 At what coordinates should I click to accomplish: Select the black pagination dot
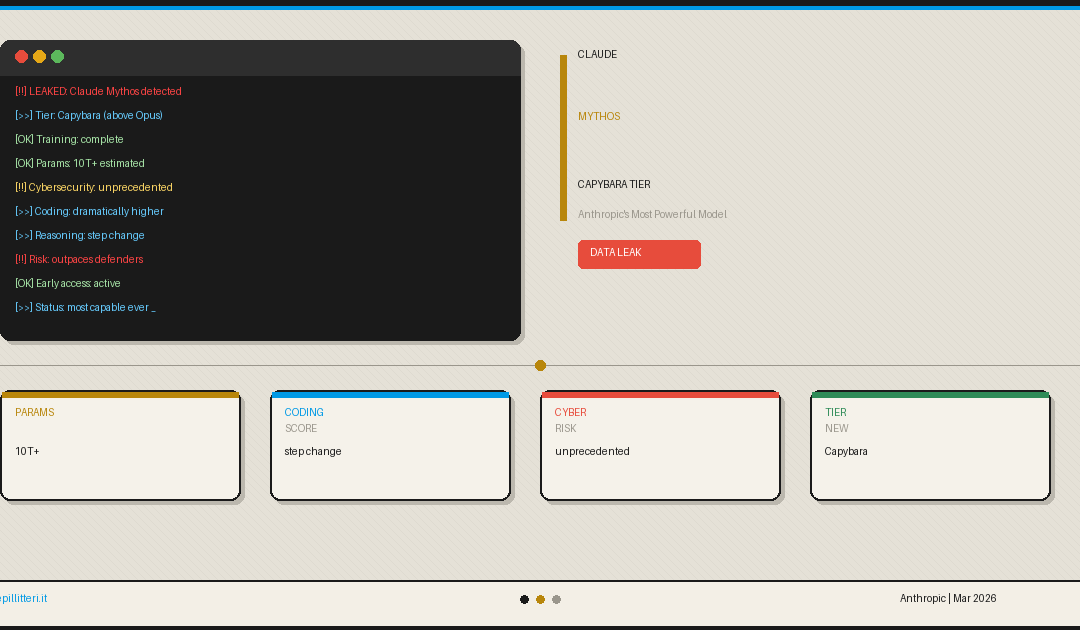pyautogui.click(x=524, y=600)
